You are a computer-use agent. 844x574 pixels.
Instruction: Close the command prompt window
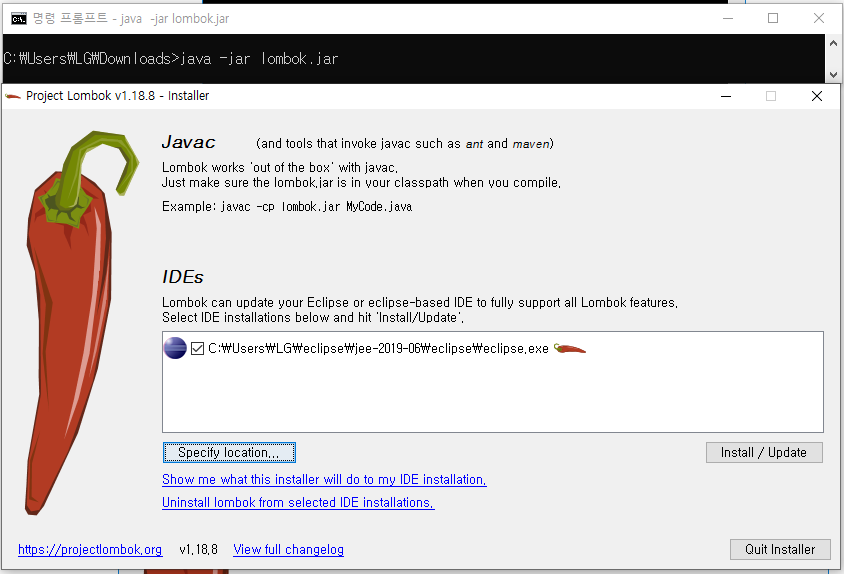[x=819, y=18]
